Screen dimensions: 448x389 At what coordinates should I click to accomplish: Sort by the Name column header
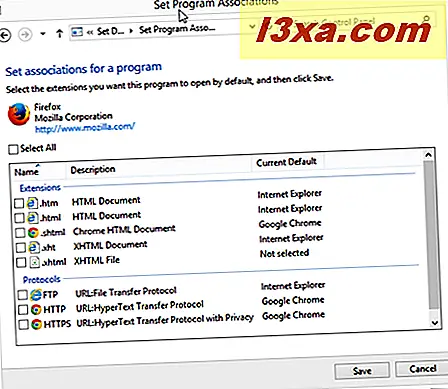[x=27, y=172]
